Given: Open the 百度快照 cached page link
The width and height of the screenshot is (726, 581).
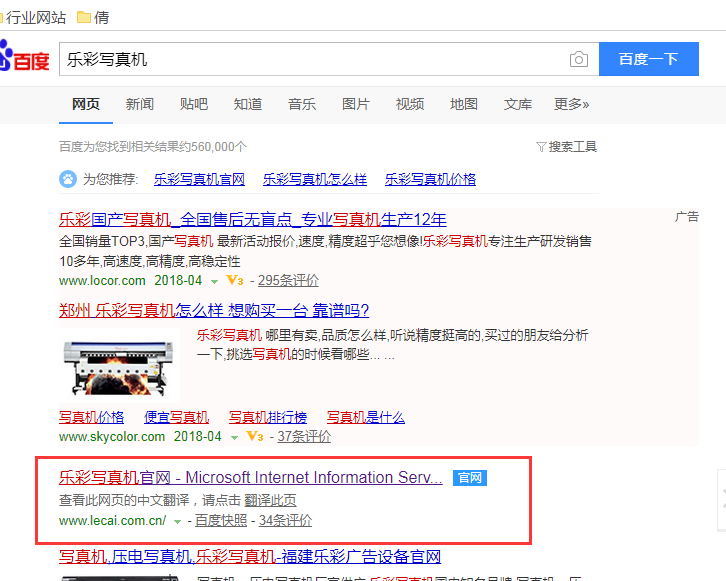Looking at the screenshot, I should pyautogui.click(x=221, y=521).
